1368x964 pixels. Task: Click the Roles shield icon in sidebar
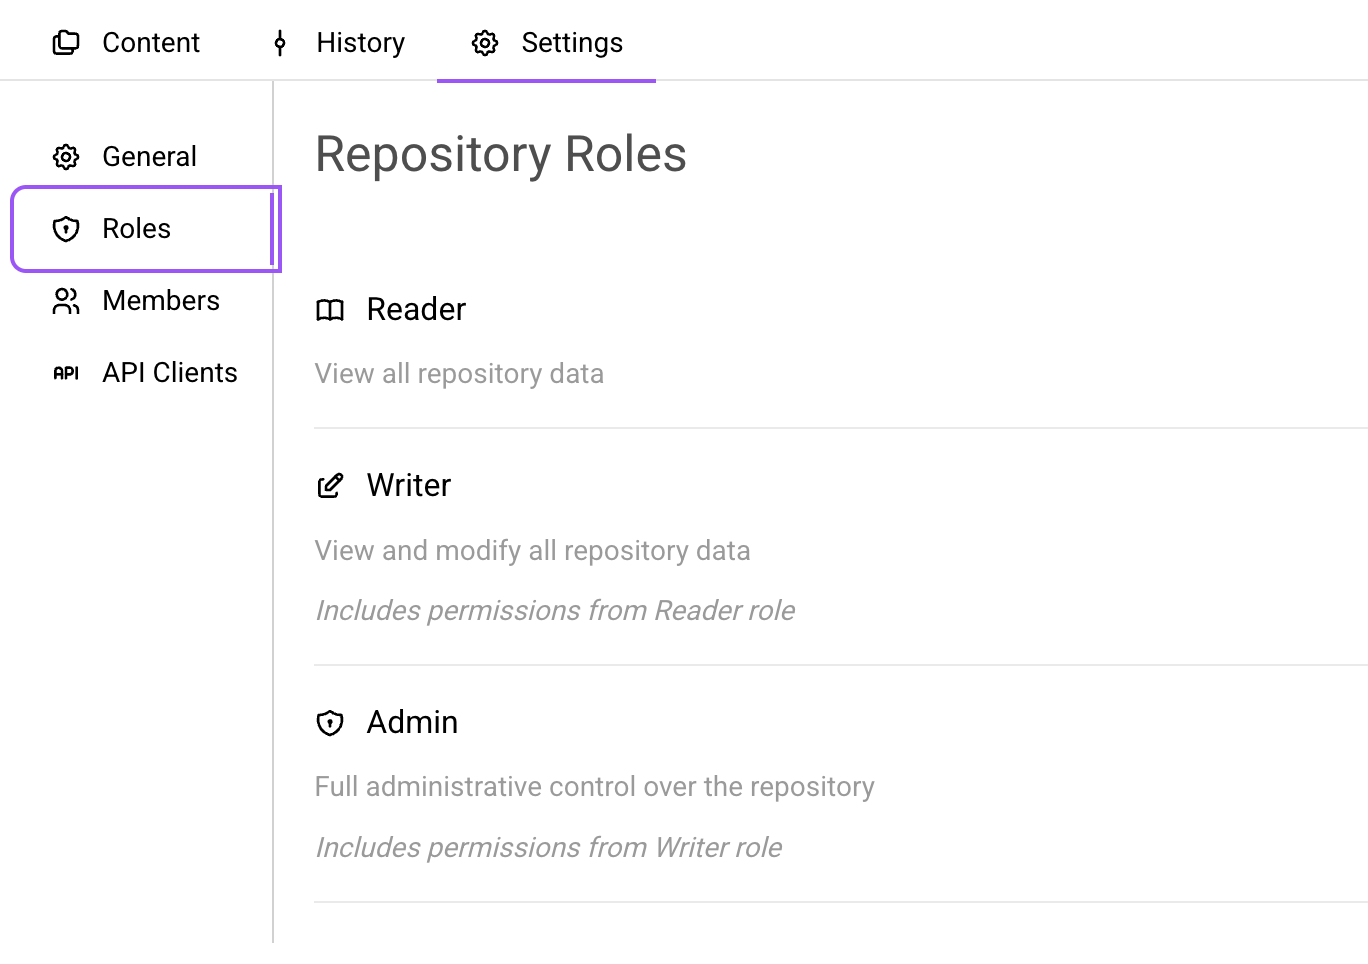(x=66, y=229)
